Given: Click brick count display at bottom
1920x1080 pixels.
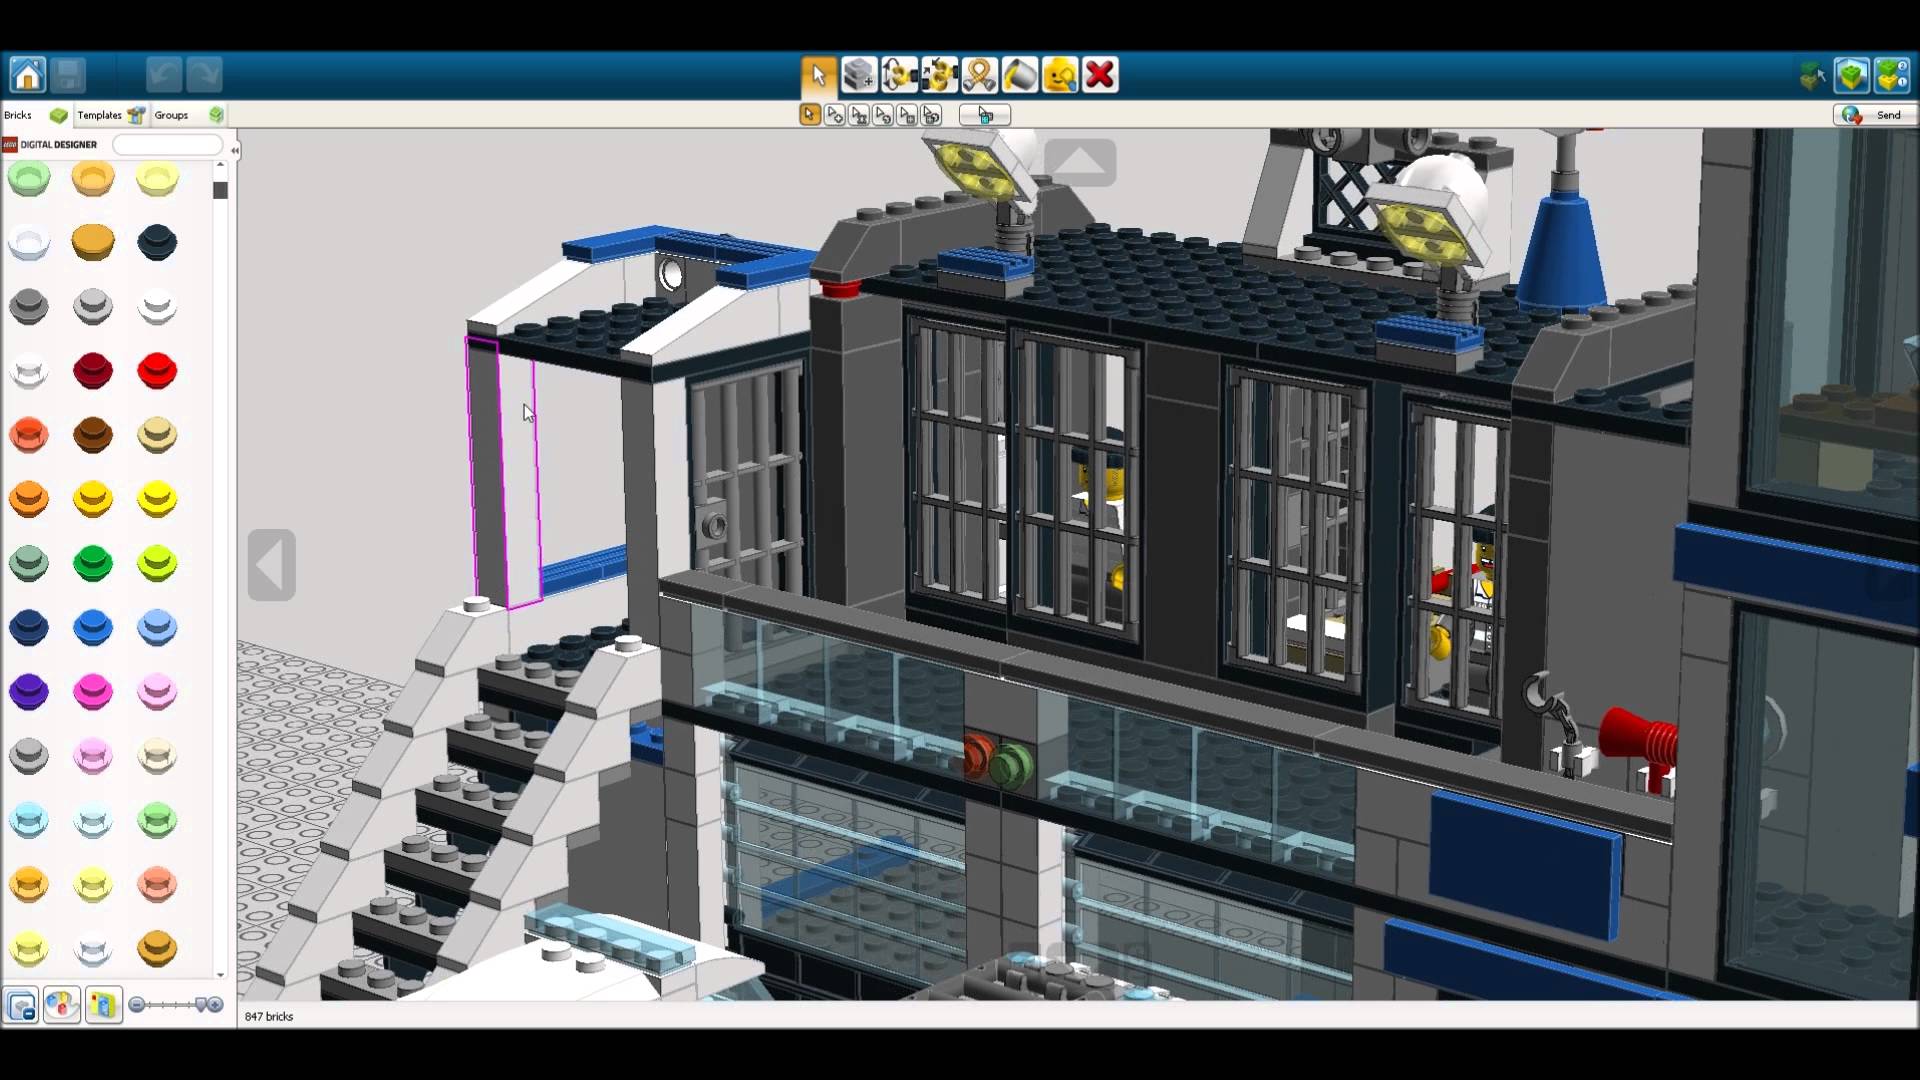Looking at the screenshot, I should tap(269, 1015).
